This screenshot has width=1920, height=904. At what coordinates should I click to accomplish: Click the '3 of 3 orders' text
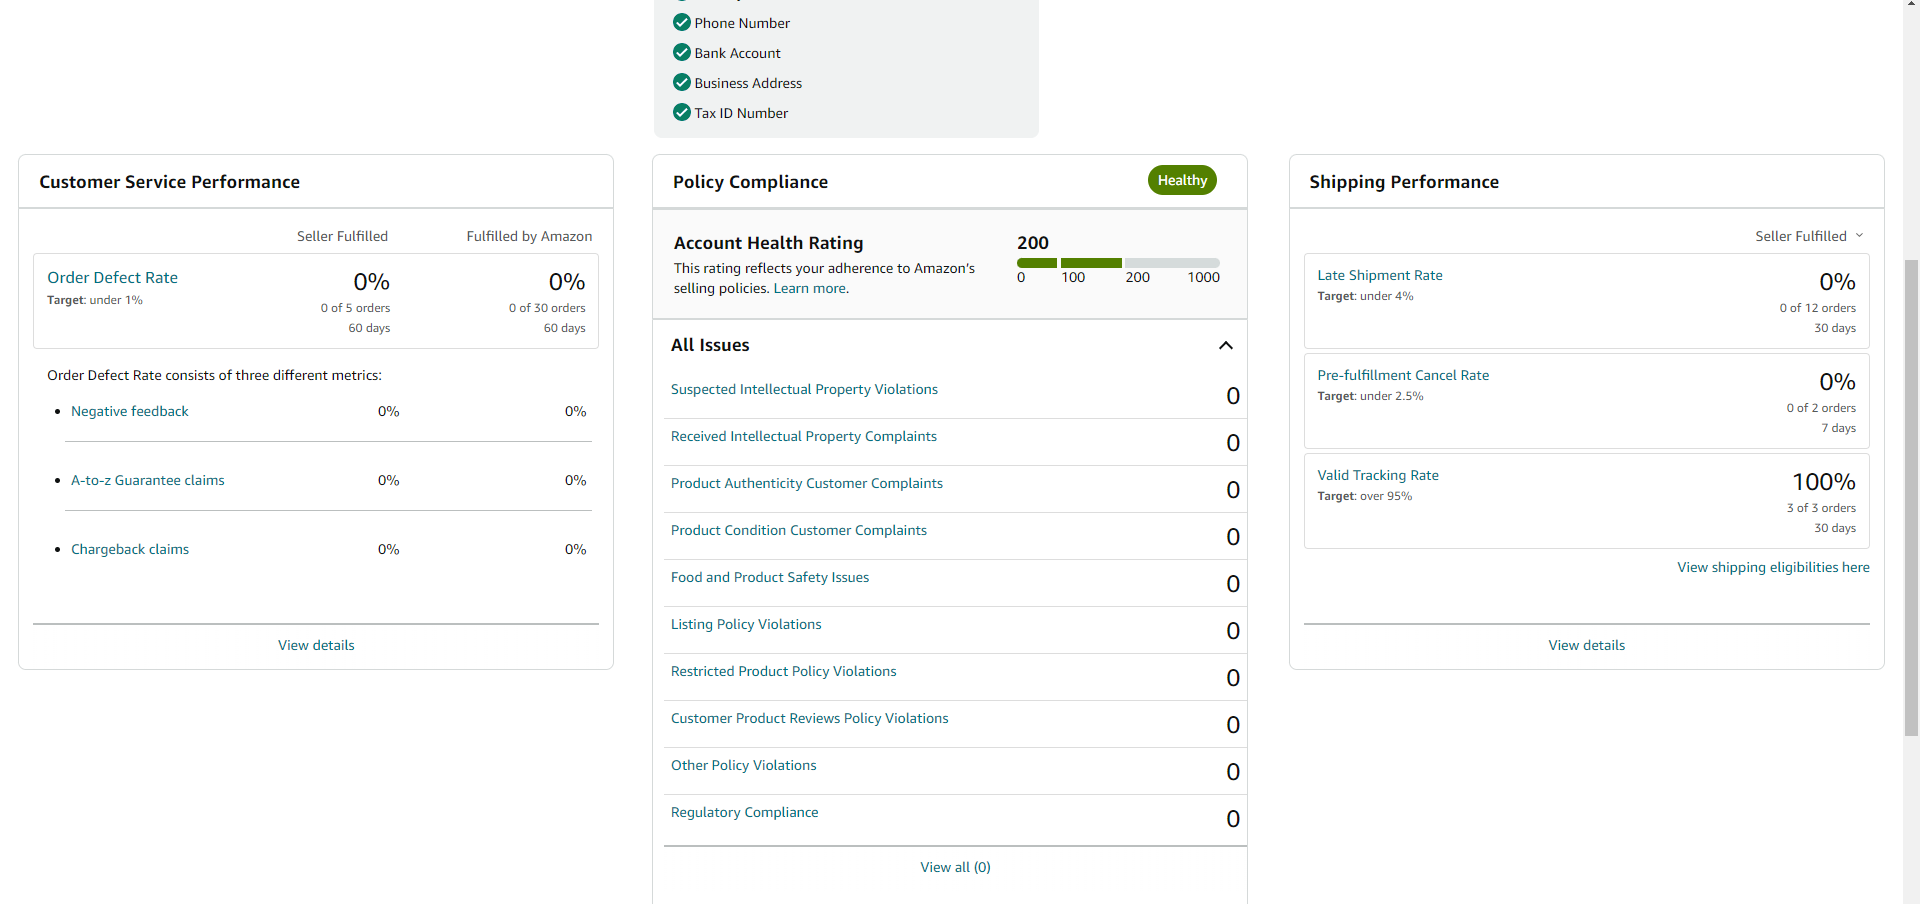tap(1821, 508)
